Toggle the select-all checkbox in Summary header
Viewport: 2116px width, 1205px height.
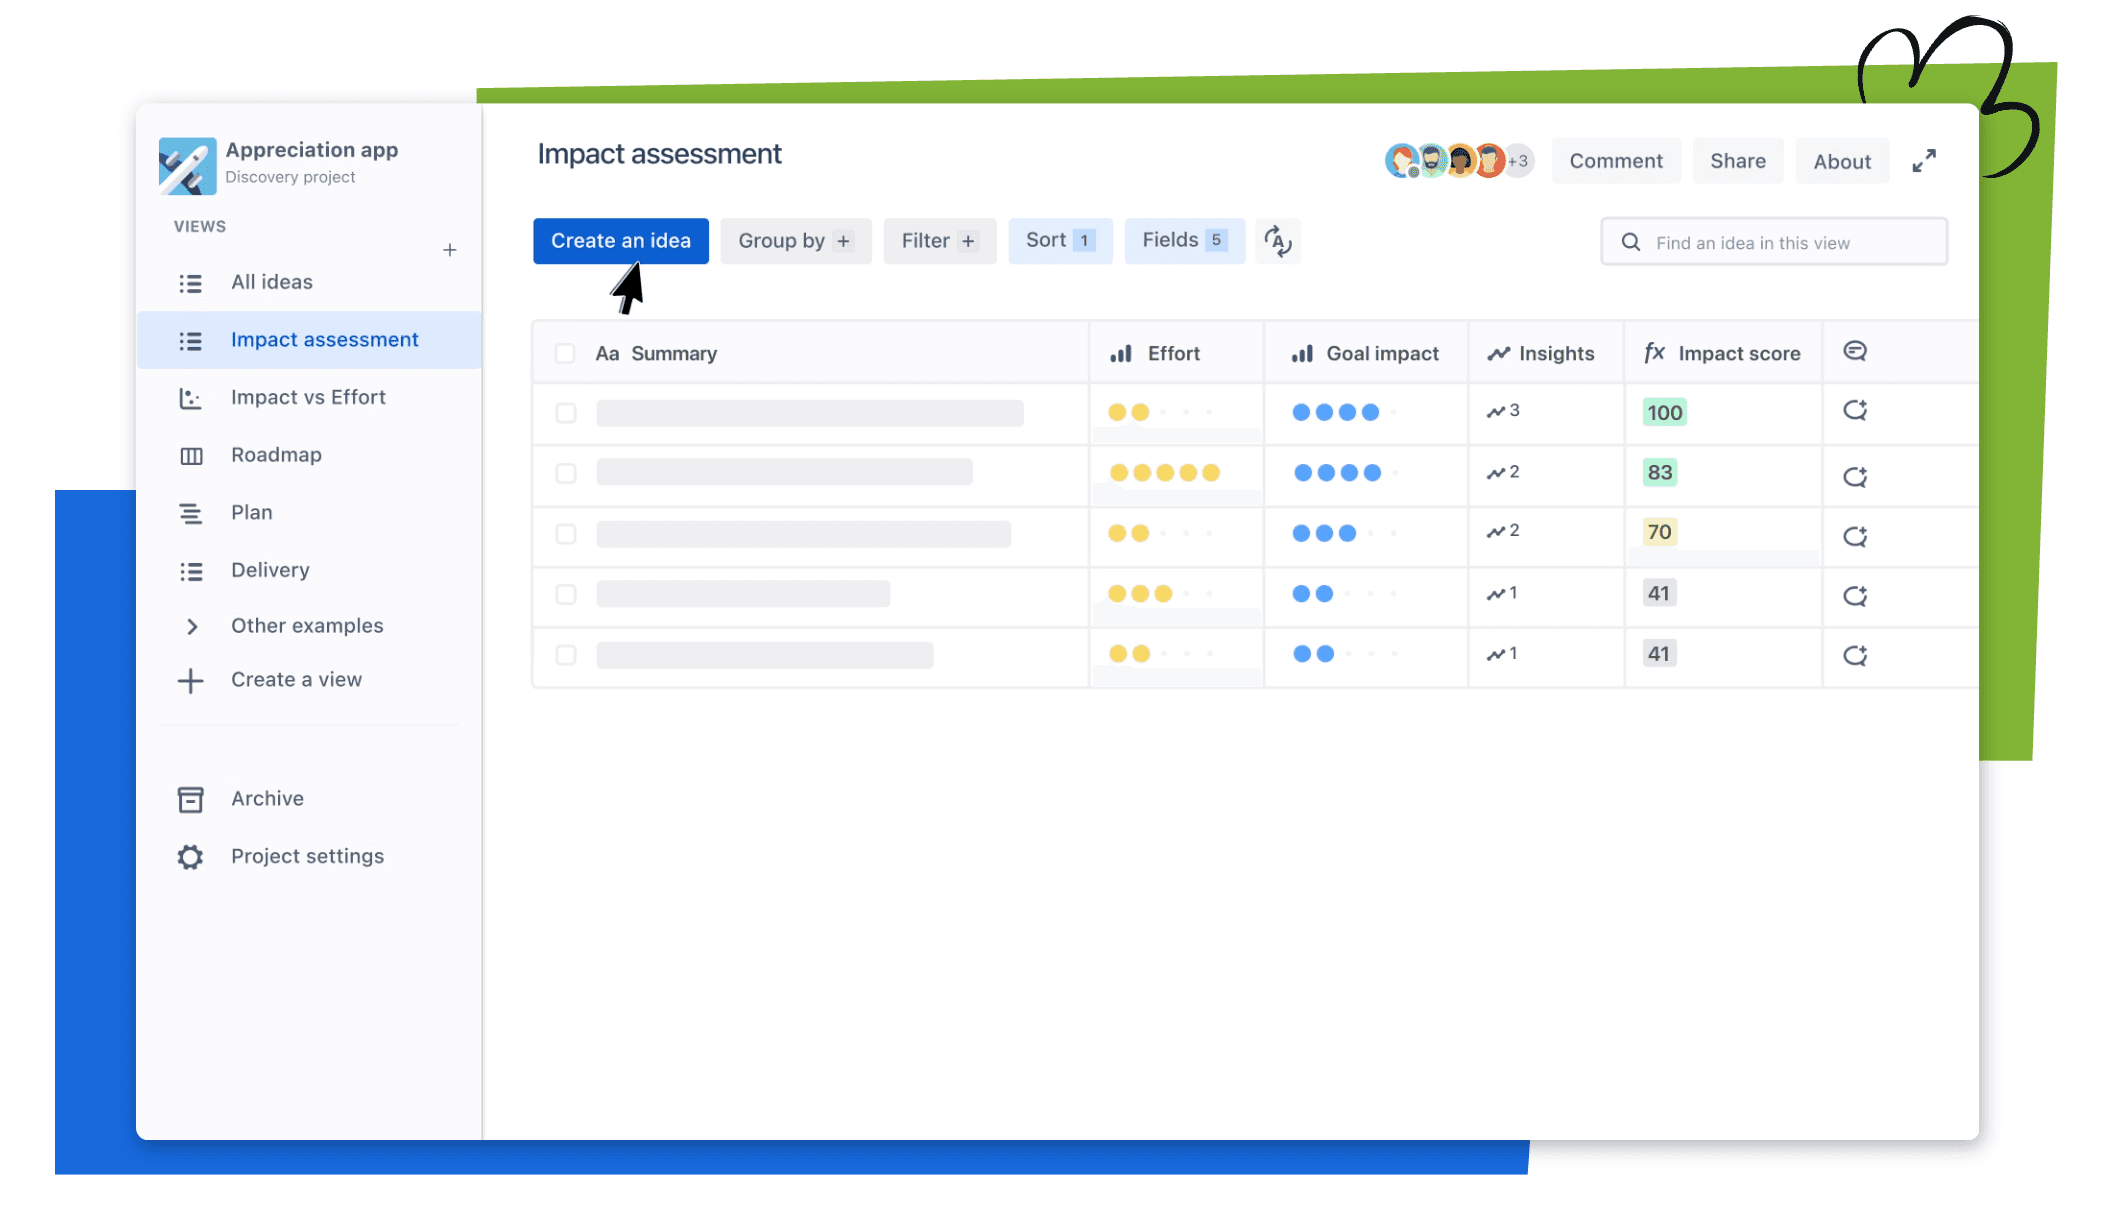tap(565, 354)
